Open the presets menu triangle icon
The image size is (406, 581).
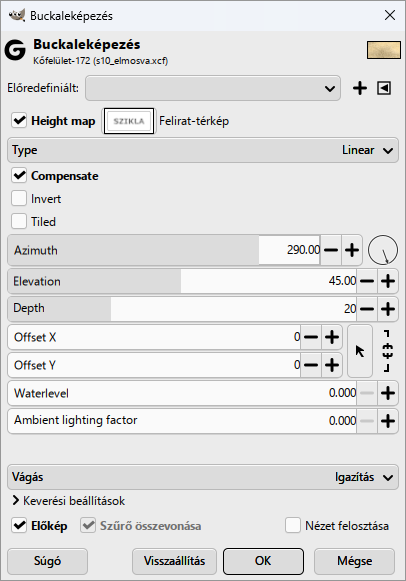[384, 88]
